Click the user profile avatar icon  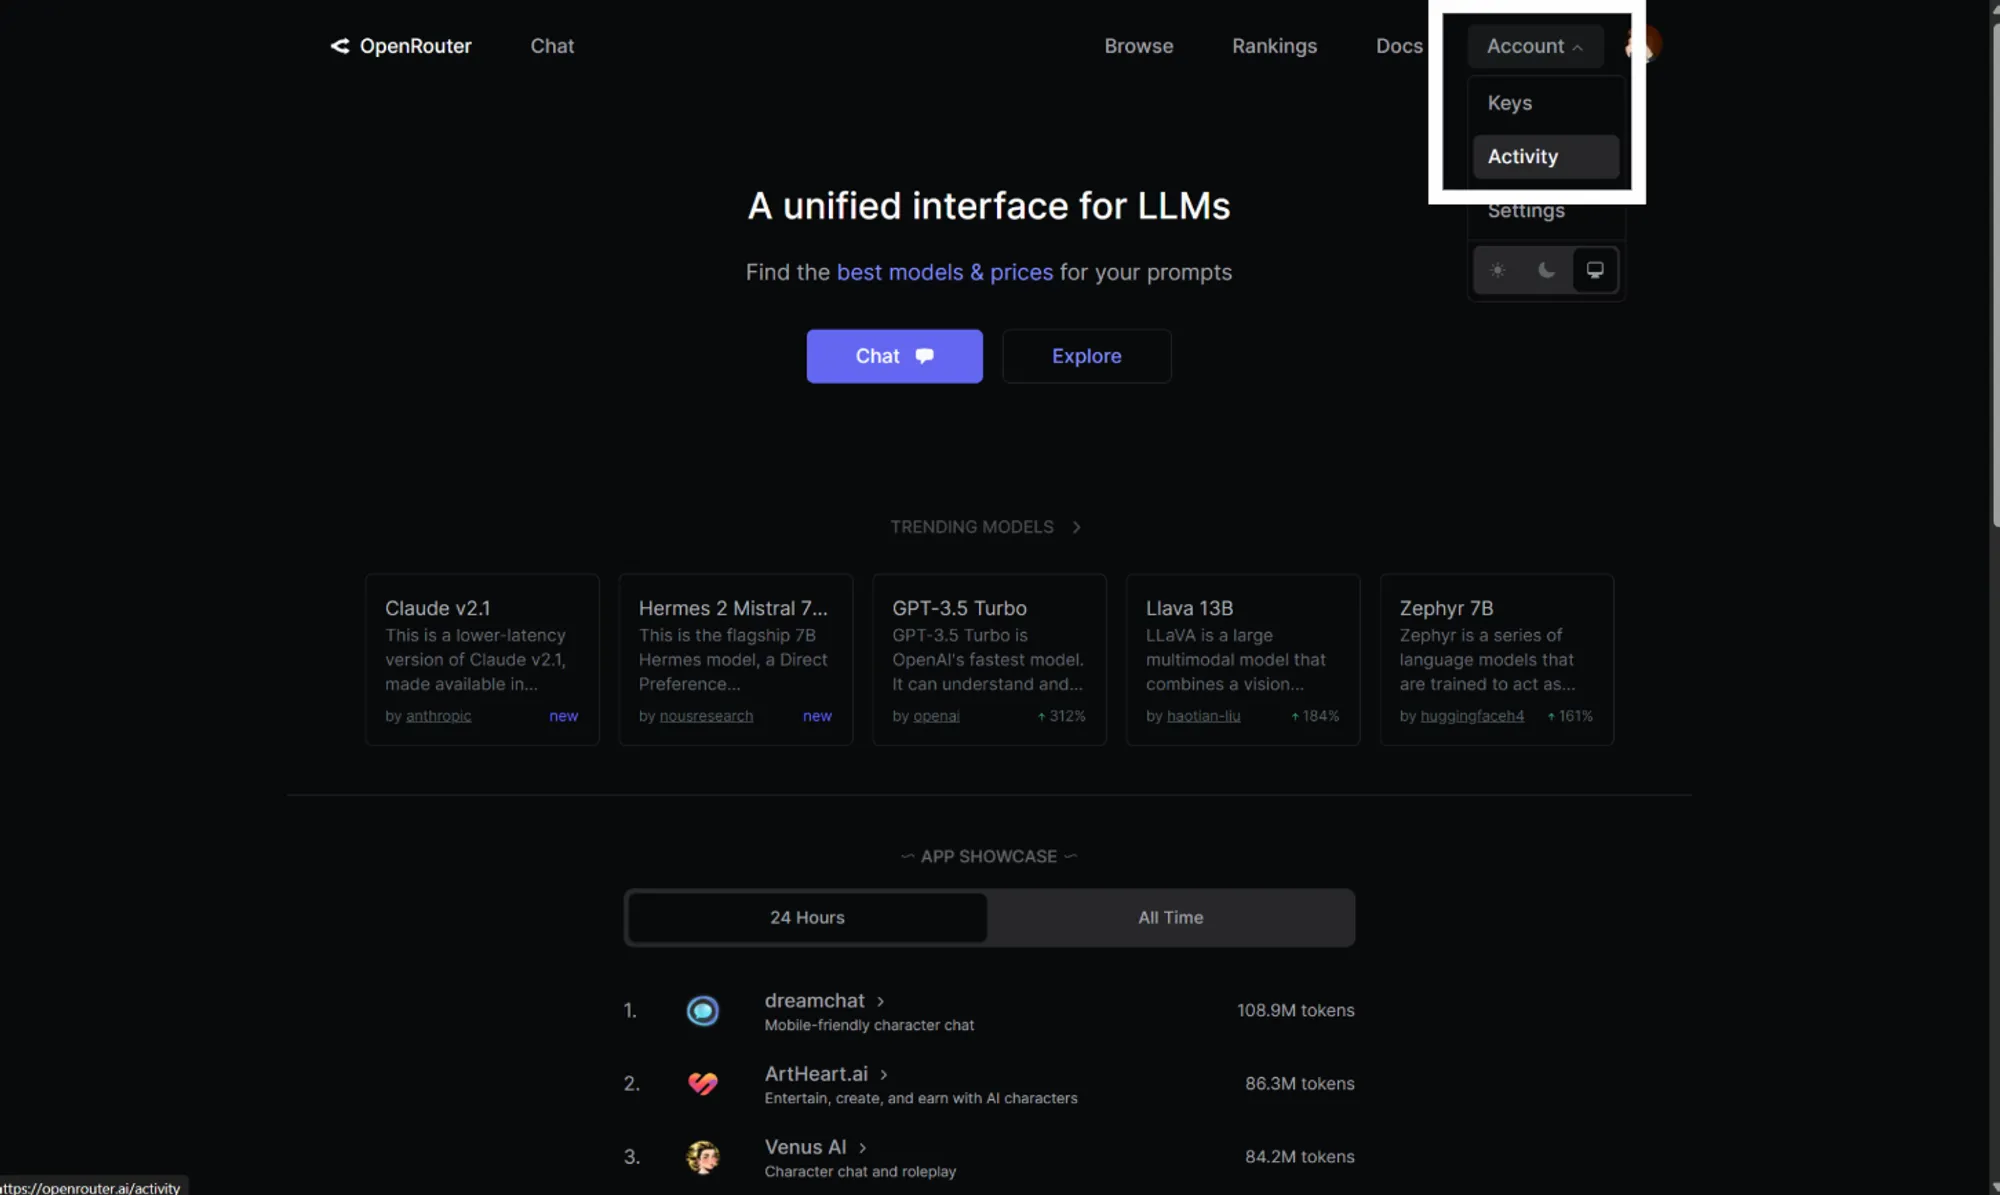(x=1644, y=46)
